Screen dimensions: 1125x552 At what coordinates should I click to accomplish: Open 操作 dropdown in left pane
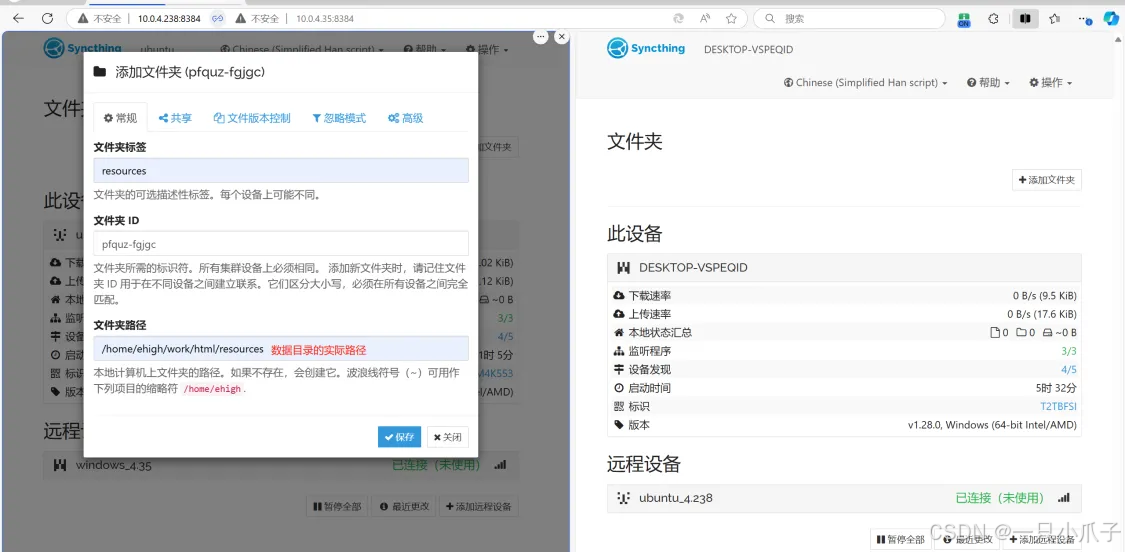click(x=487, y=50)
